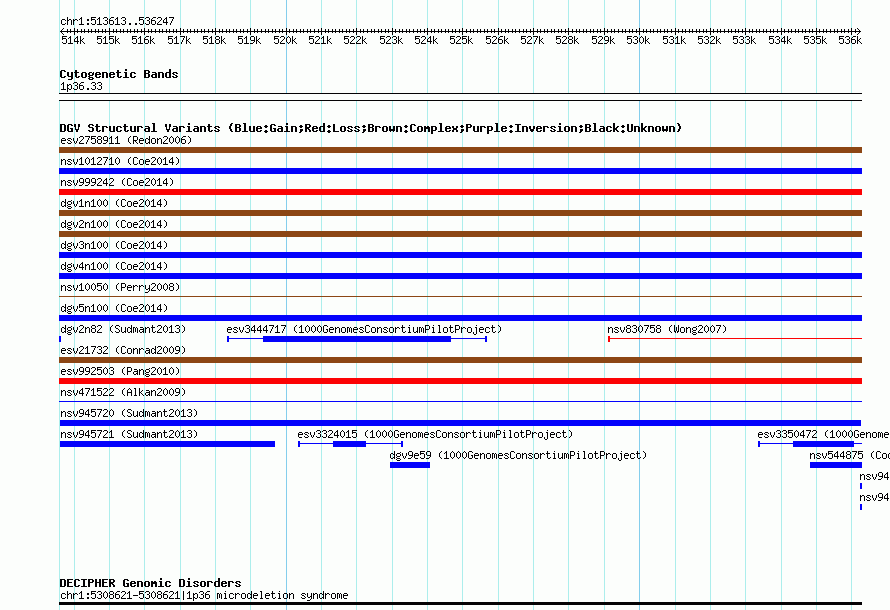The height and width of the screenshot is (610, 890).
Task: Click the dgv2n100 (Coe2014) label
Action: [114, 224]
